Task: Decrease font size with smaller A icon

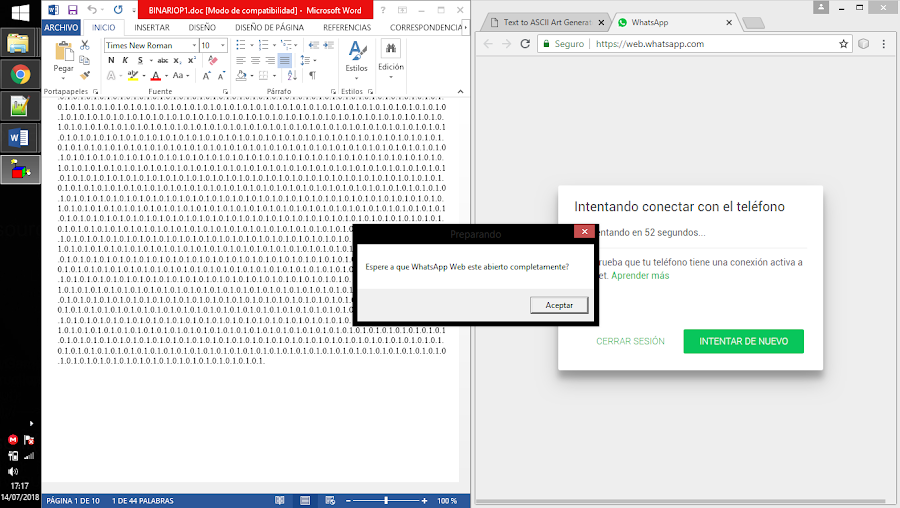Action: pyautogui.click(x=221, y=76)
